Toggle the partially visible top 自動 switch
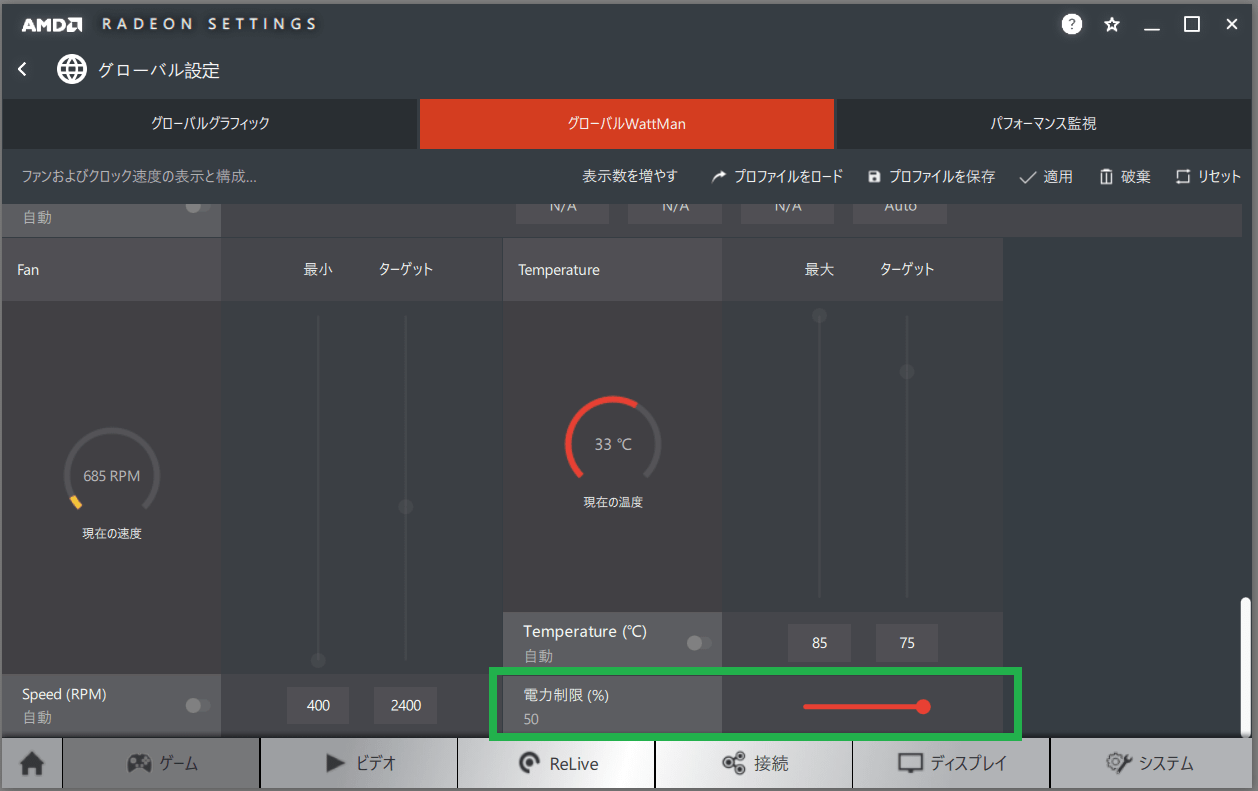Image resolution: width=1258 pixels, height=791 pixels. point(198,208)
